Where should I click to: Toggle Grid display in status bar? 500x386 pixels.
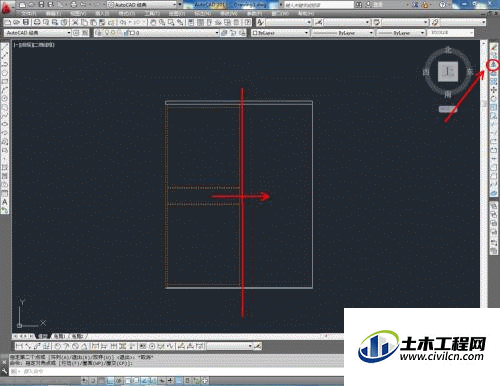tap(101, 380)
